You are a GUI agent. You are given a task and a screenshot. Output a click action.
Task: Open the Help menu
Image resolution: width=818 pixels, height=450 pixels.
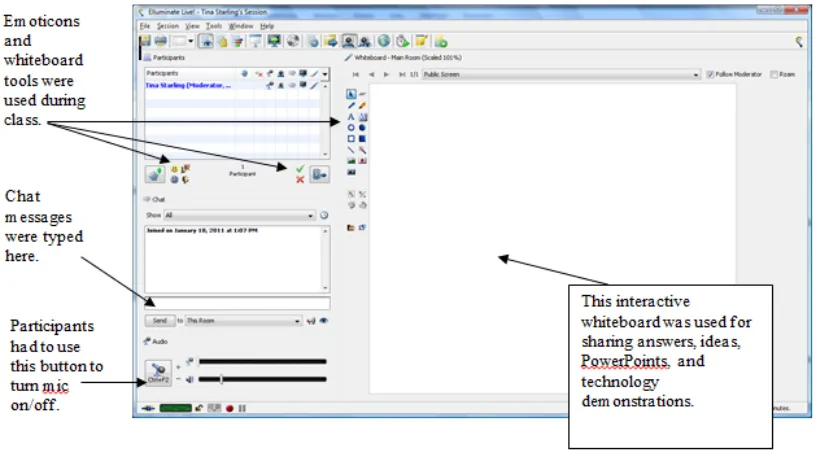pyautogui.click(x=267, y=26)
